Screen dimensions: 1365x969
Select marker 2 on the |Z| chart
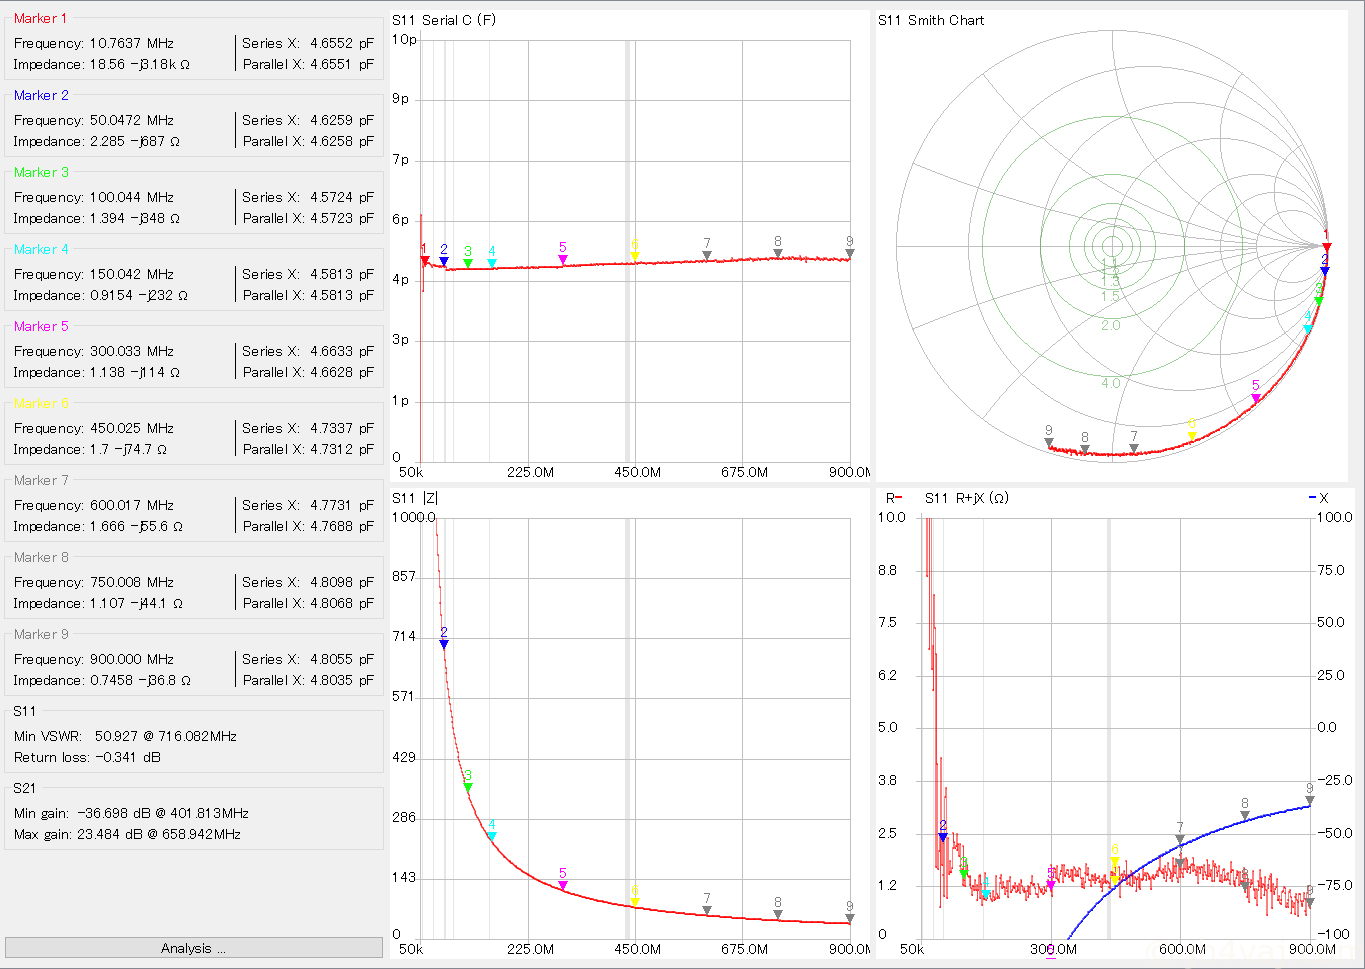(x=444, y=643)
